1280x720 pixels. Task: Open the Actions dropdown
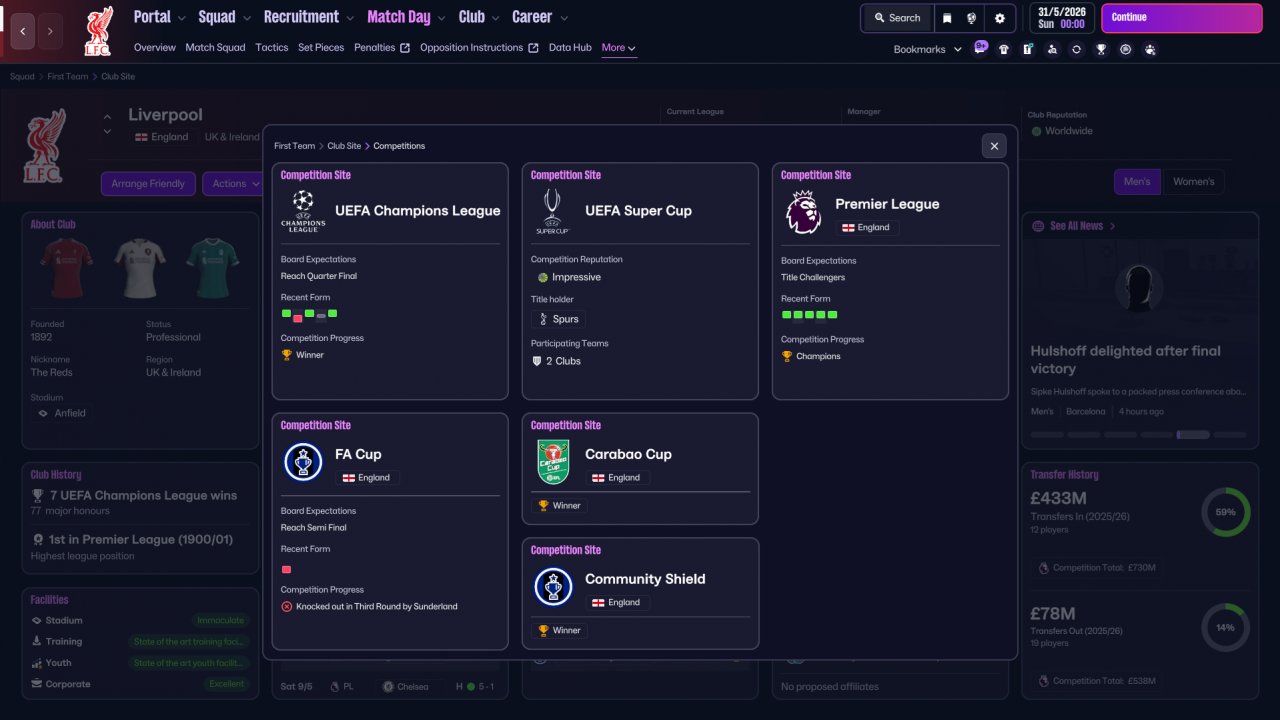click(x=236, y=184)
